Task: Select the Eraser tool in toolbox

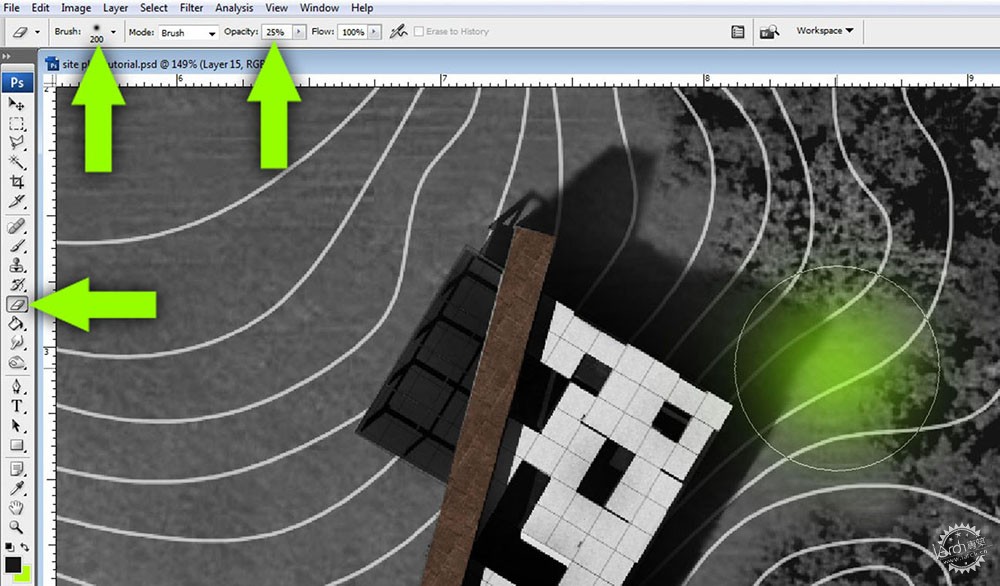Action: coord(17,305)
